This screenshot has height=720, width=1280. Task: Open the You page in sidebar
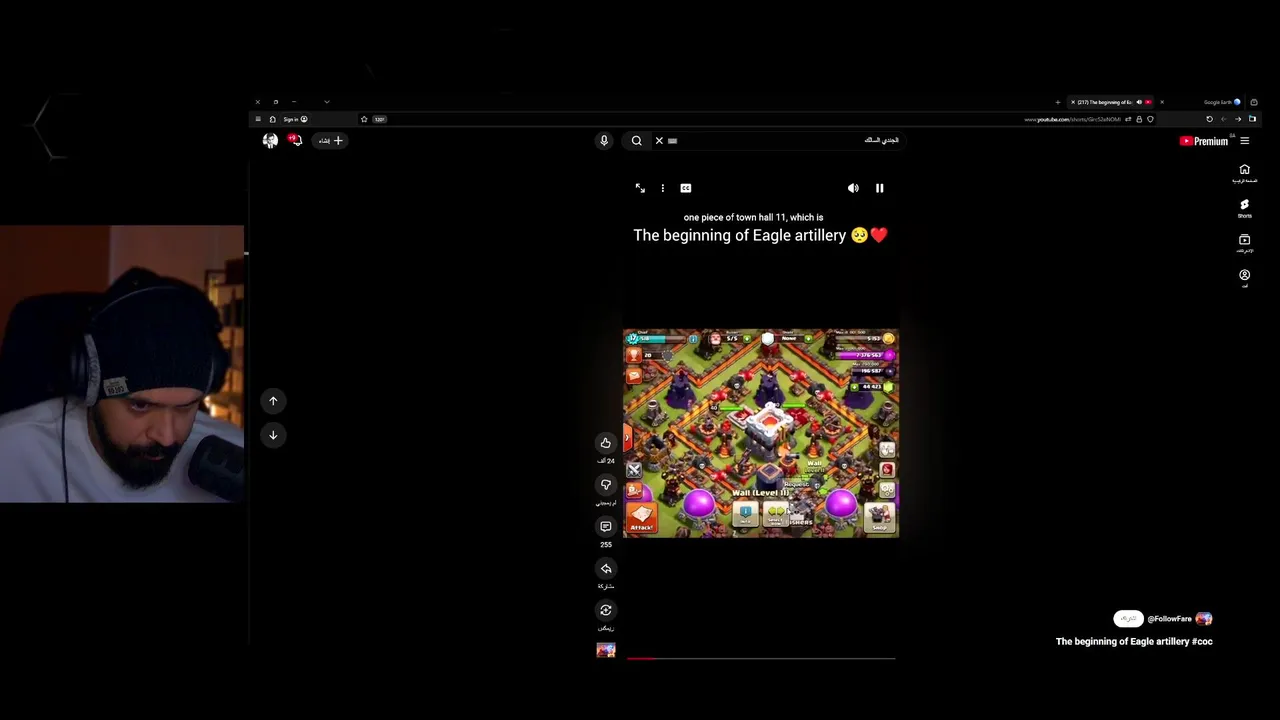click(1244, 278)
